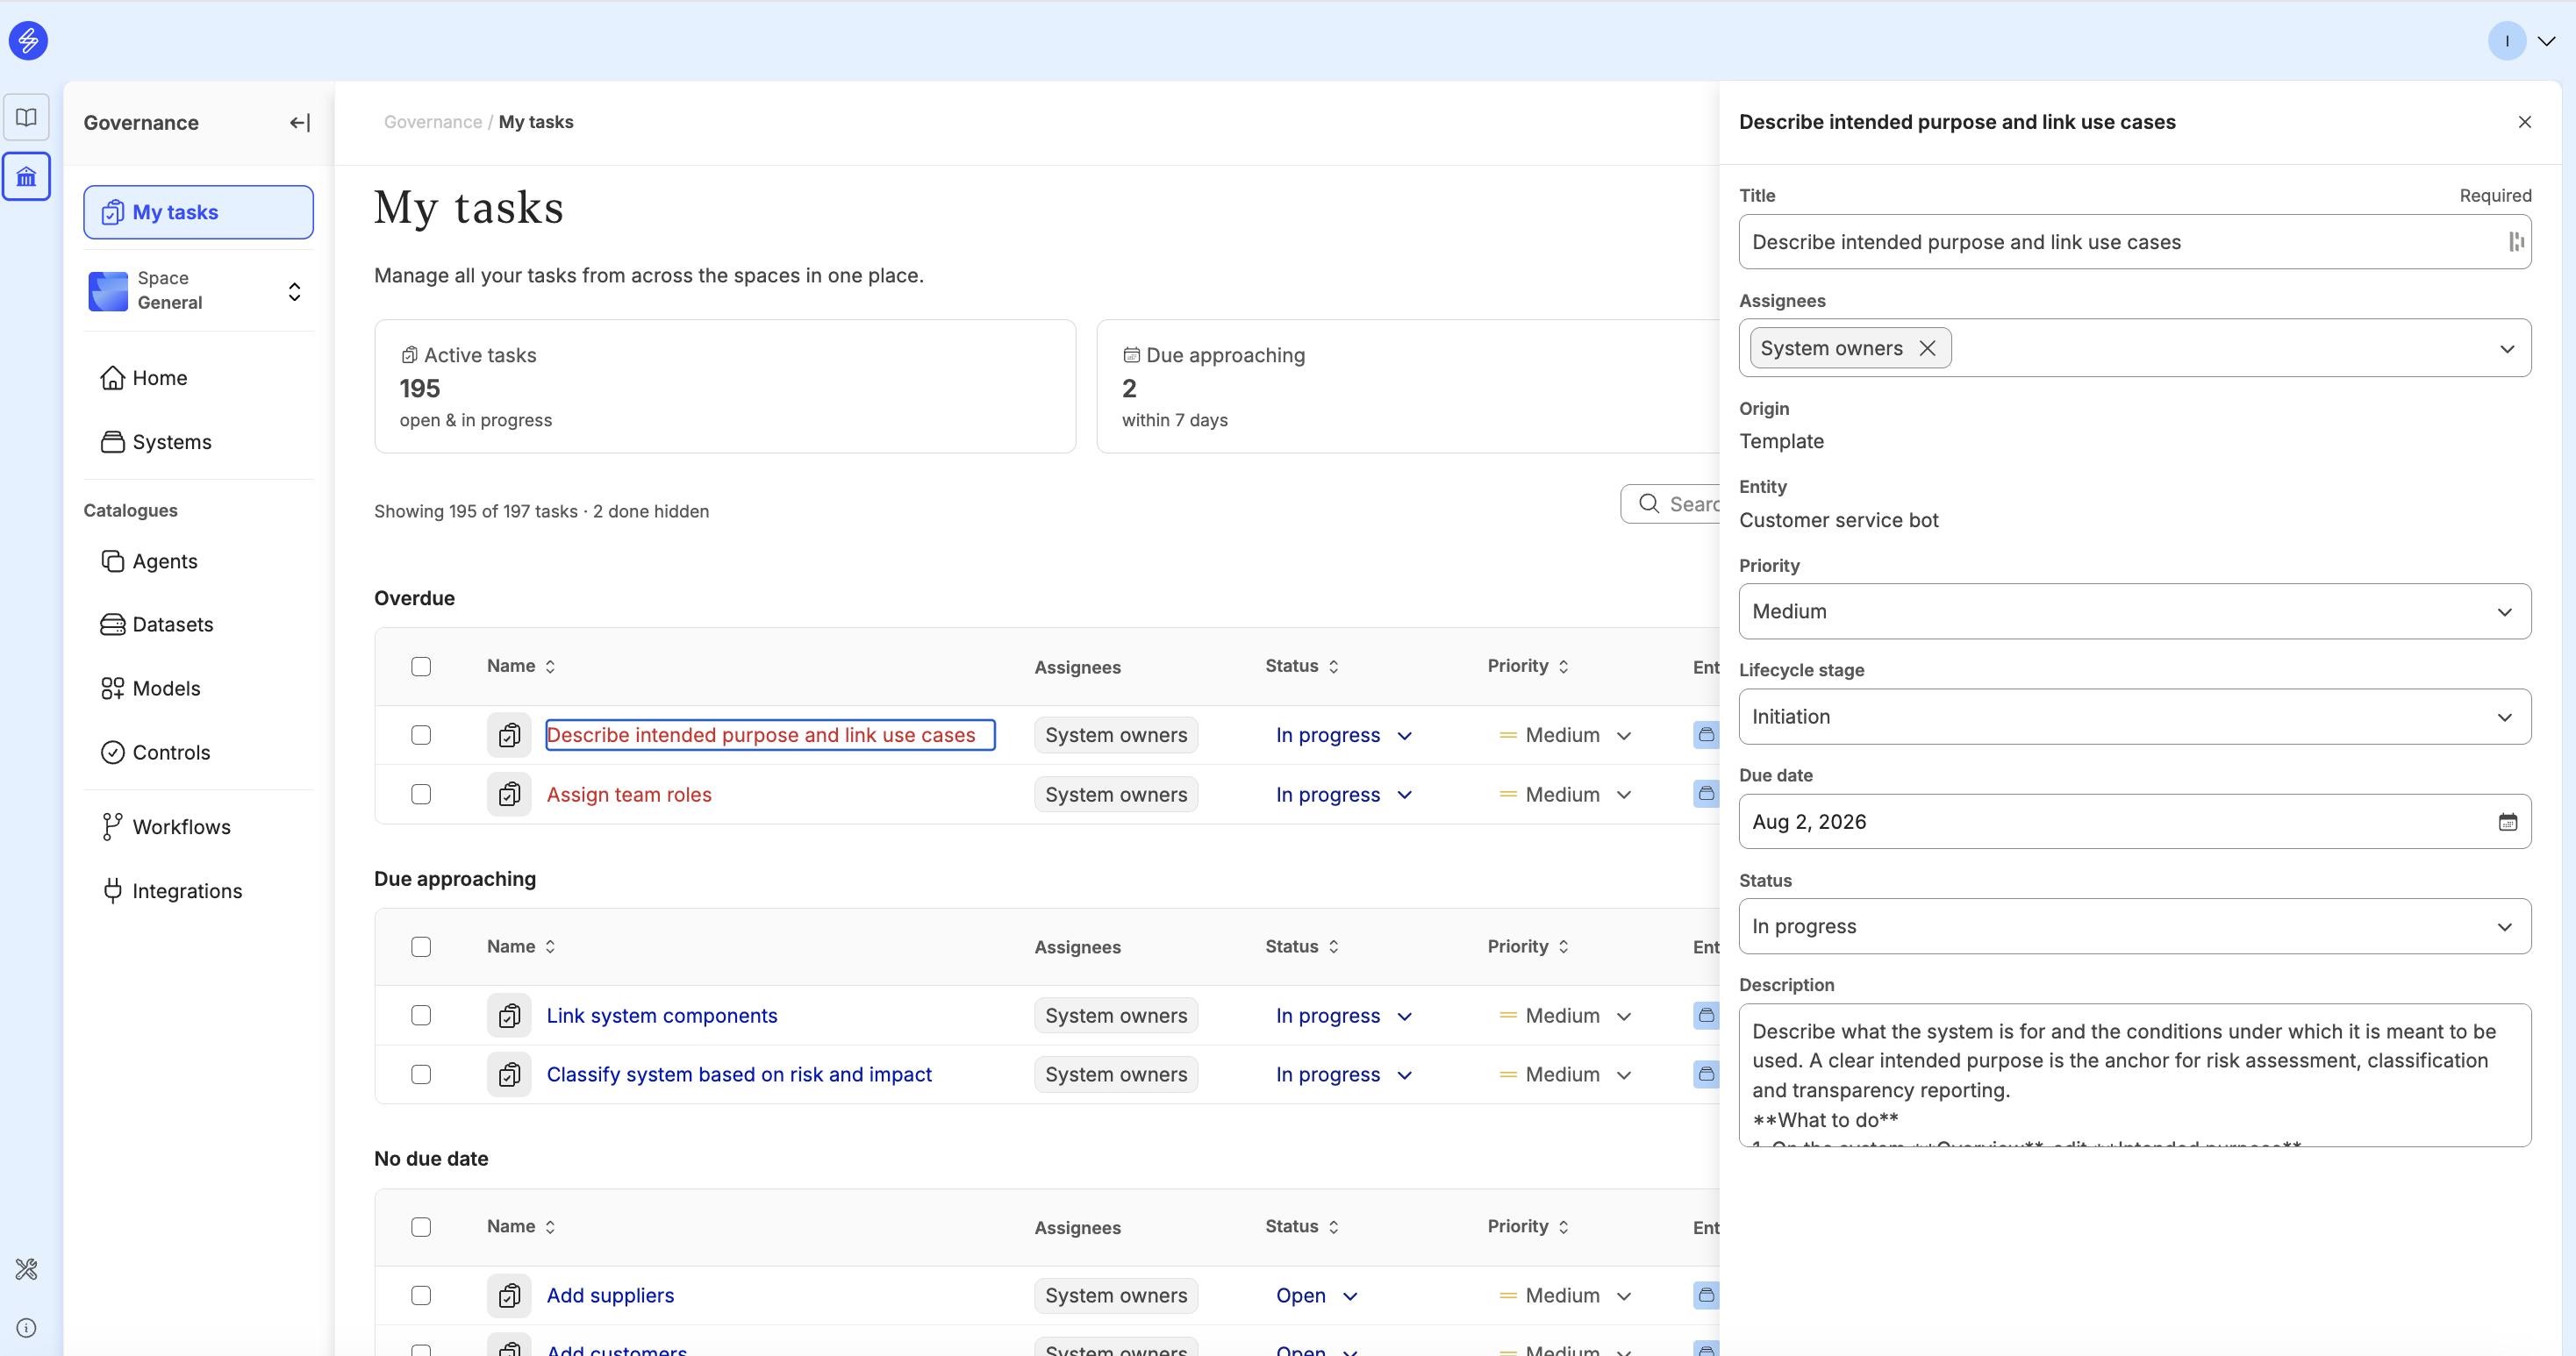This screenshot has width=2576, height=1356.
Task: Open the Add suppliers task
Action: pos(610,1296)
